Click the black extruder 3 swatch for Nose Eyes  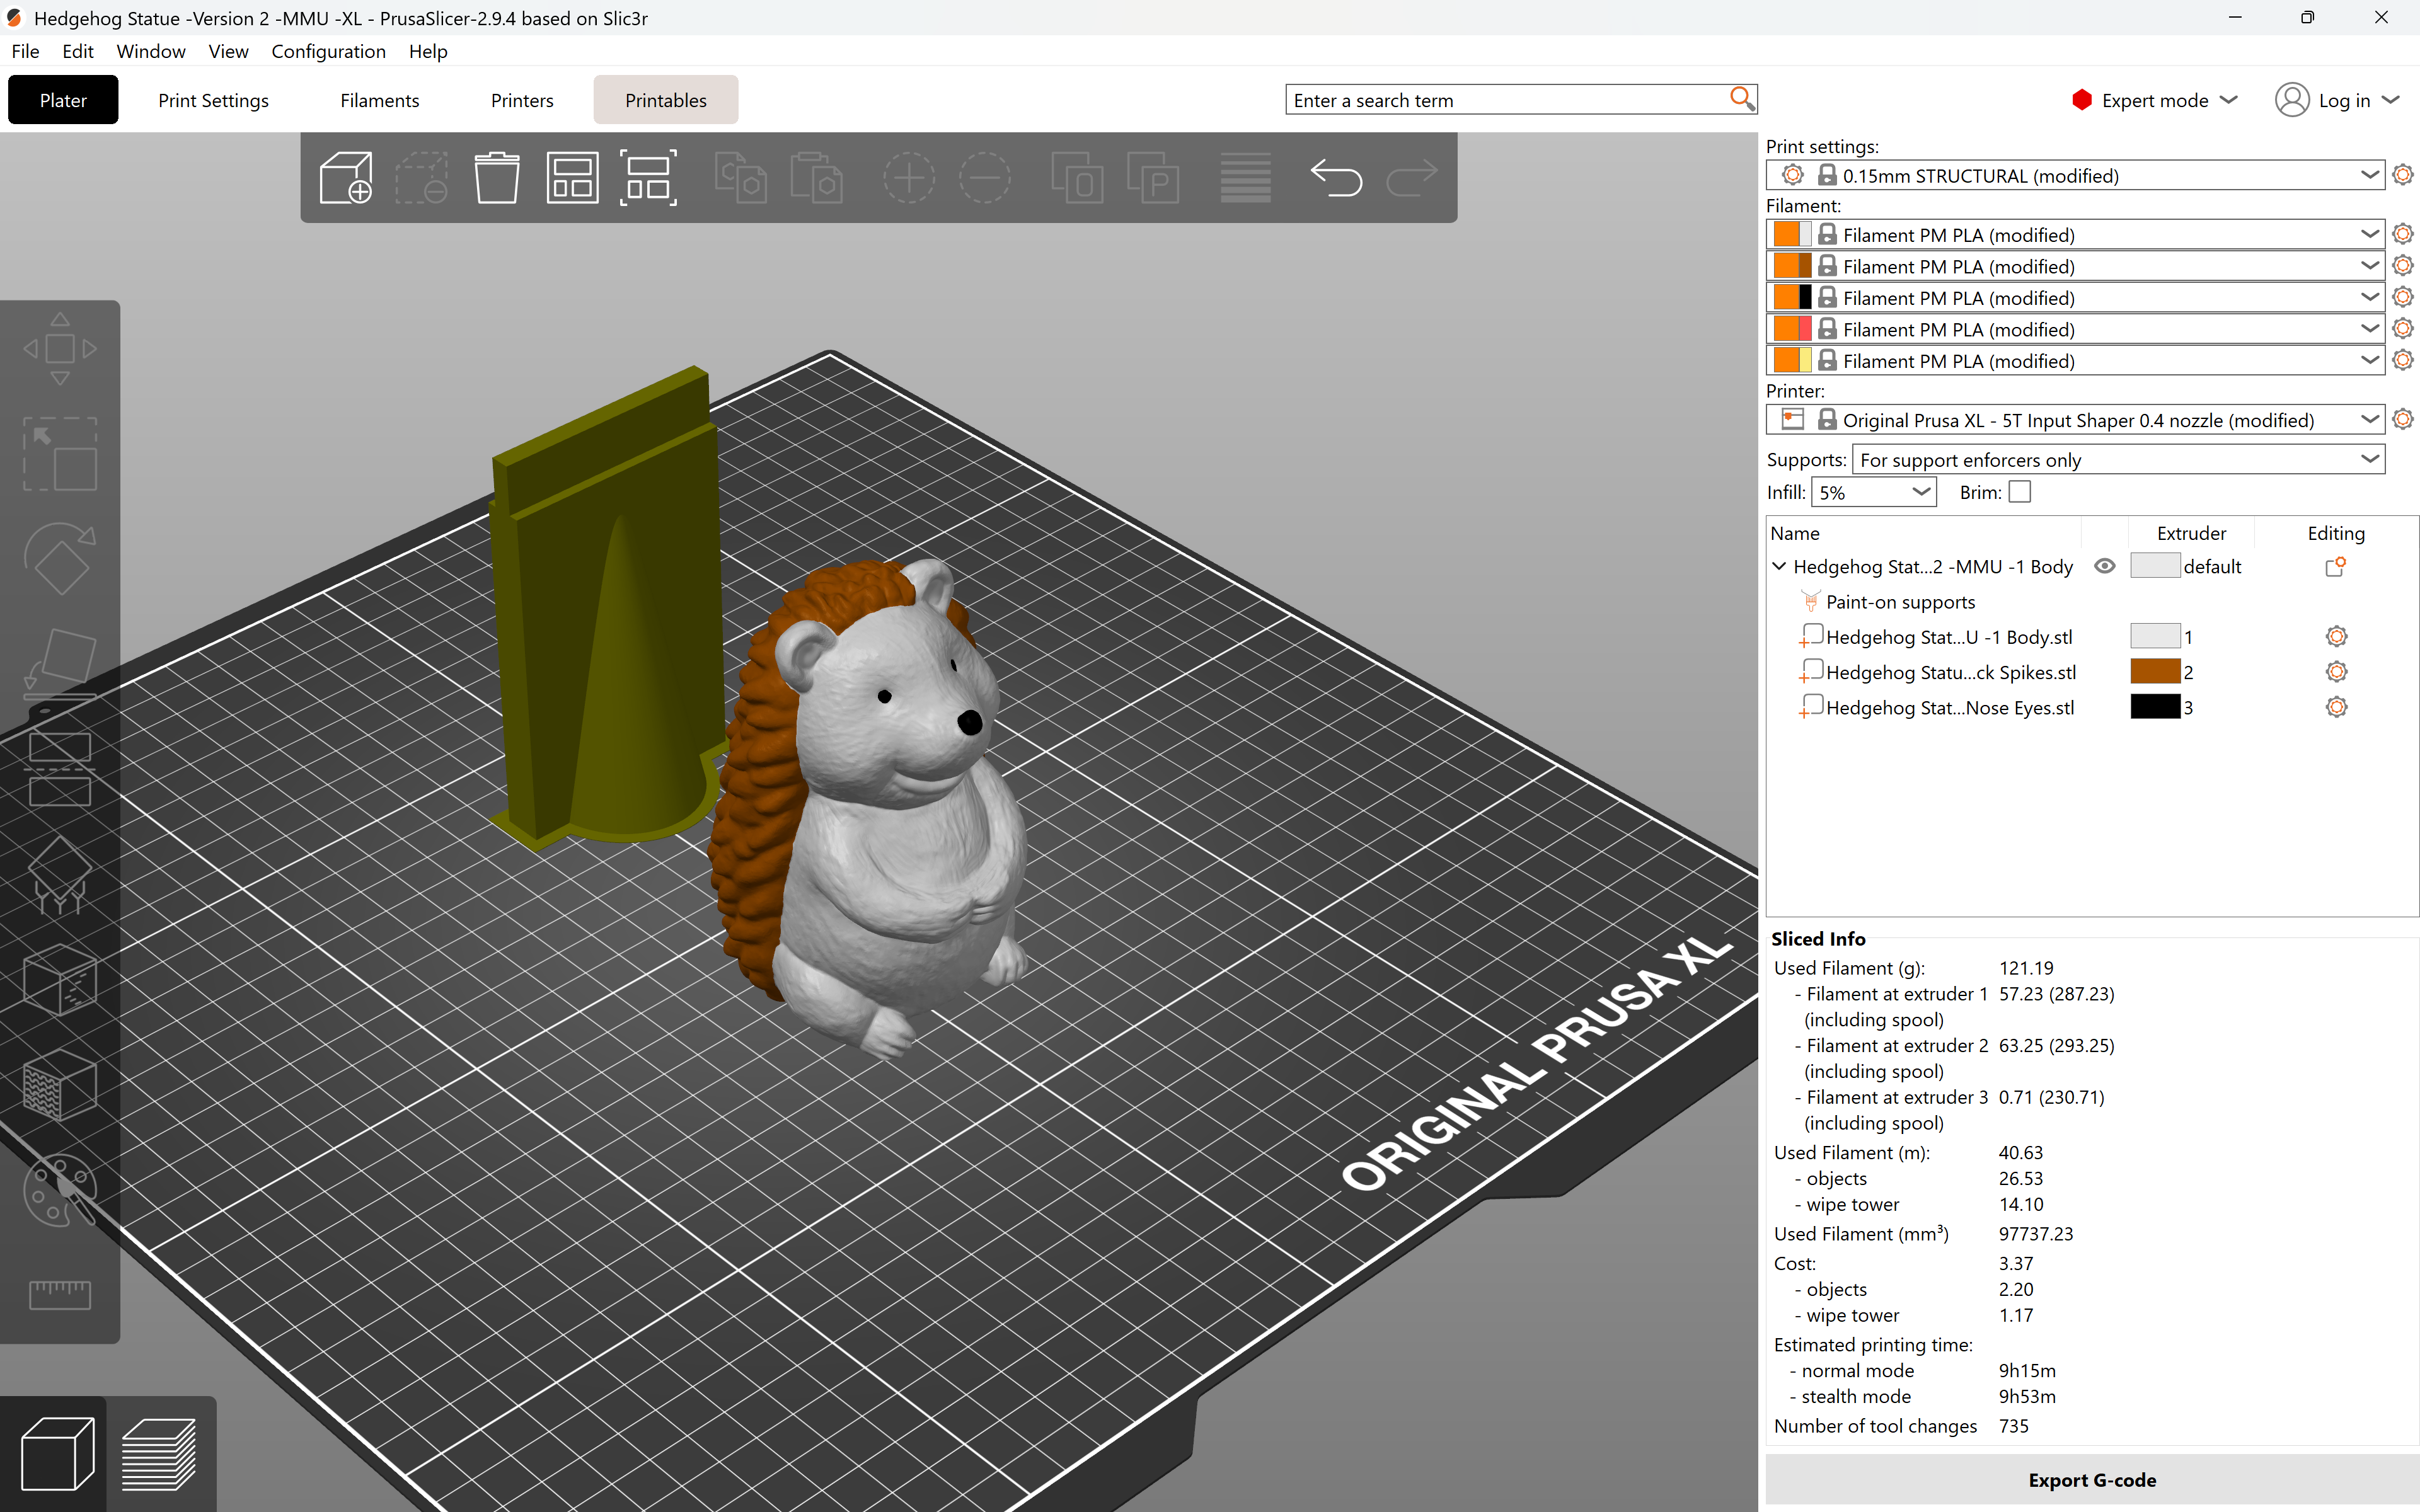point(2155,707)
